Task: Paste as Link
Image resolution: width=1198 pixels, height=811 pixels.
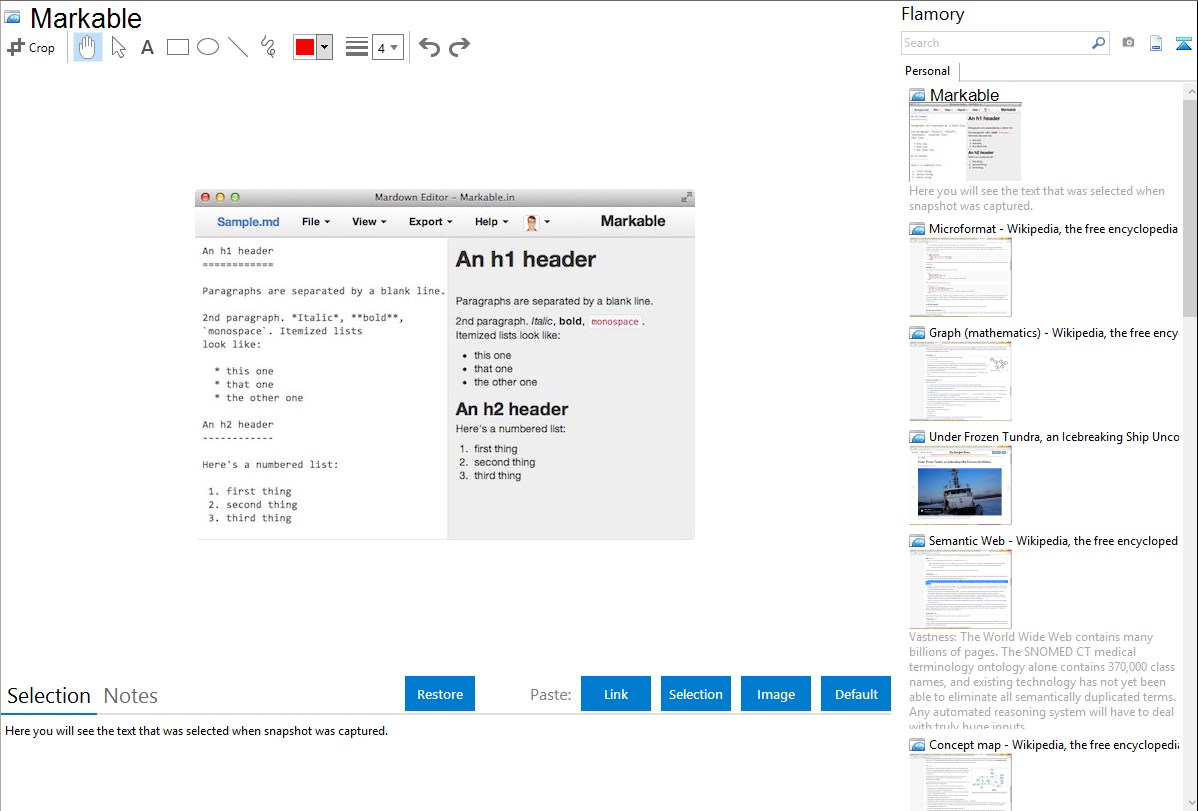Action: point(616,694)
